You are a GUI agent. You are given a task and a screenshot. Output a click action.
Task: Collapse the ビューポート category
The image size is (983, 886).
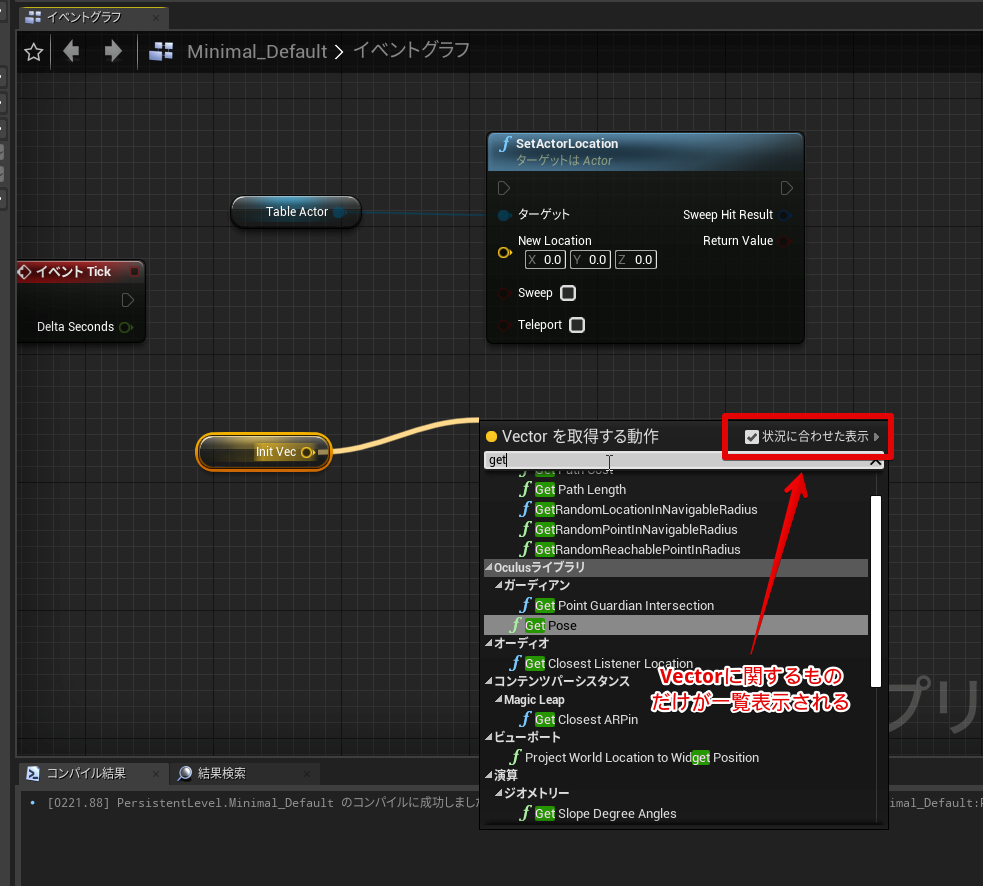tap(489, 737)
